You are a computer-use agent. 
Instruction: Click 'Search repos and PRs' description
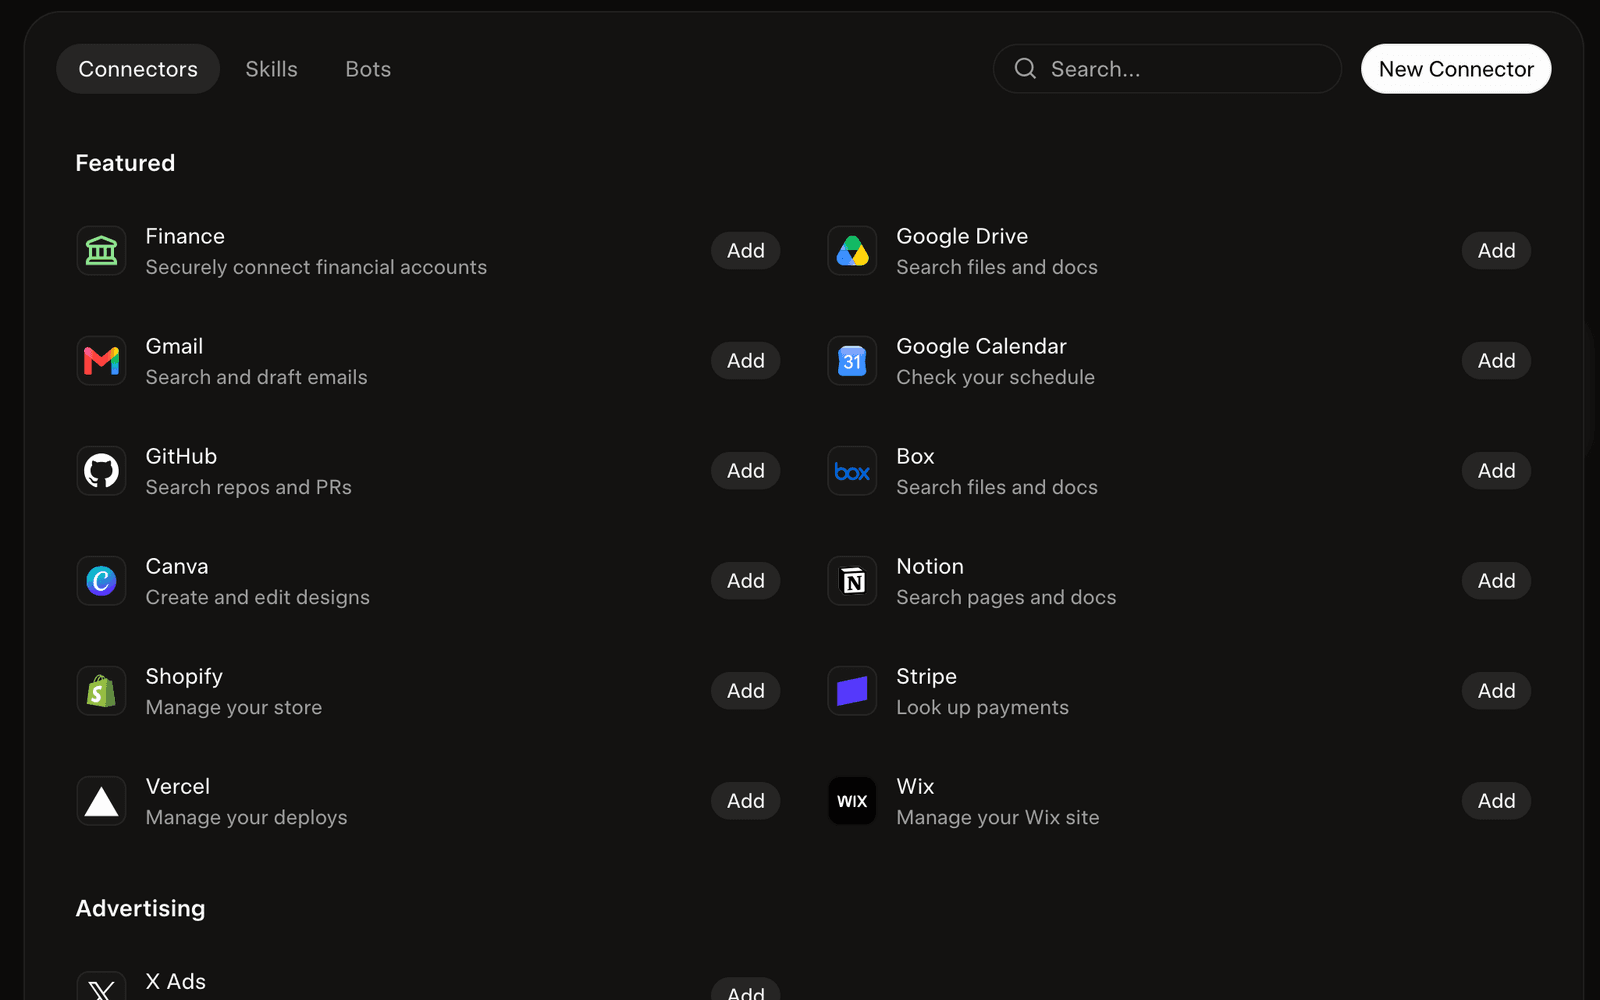point(249,487)
